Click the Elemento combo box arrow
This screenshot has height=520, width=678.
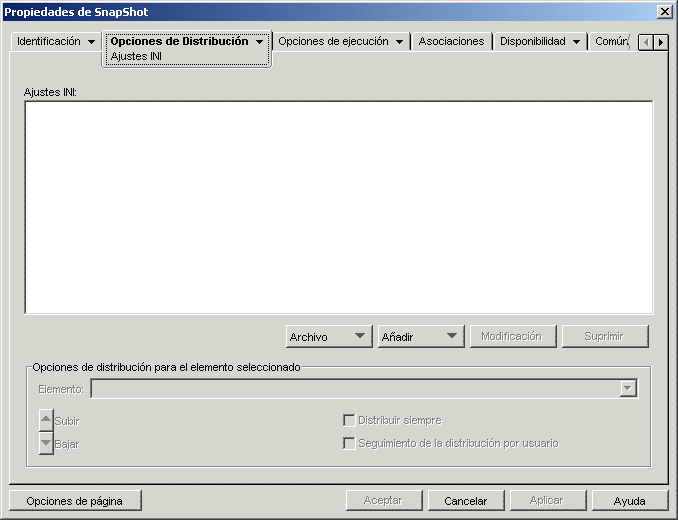628,389
